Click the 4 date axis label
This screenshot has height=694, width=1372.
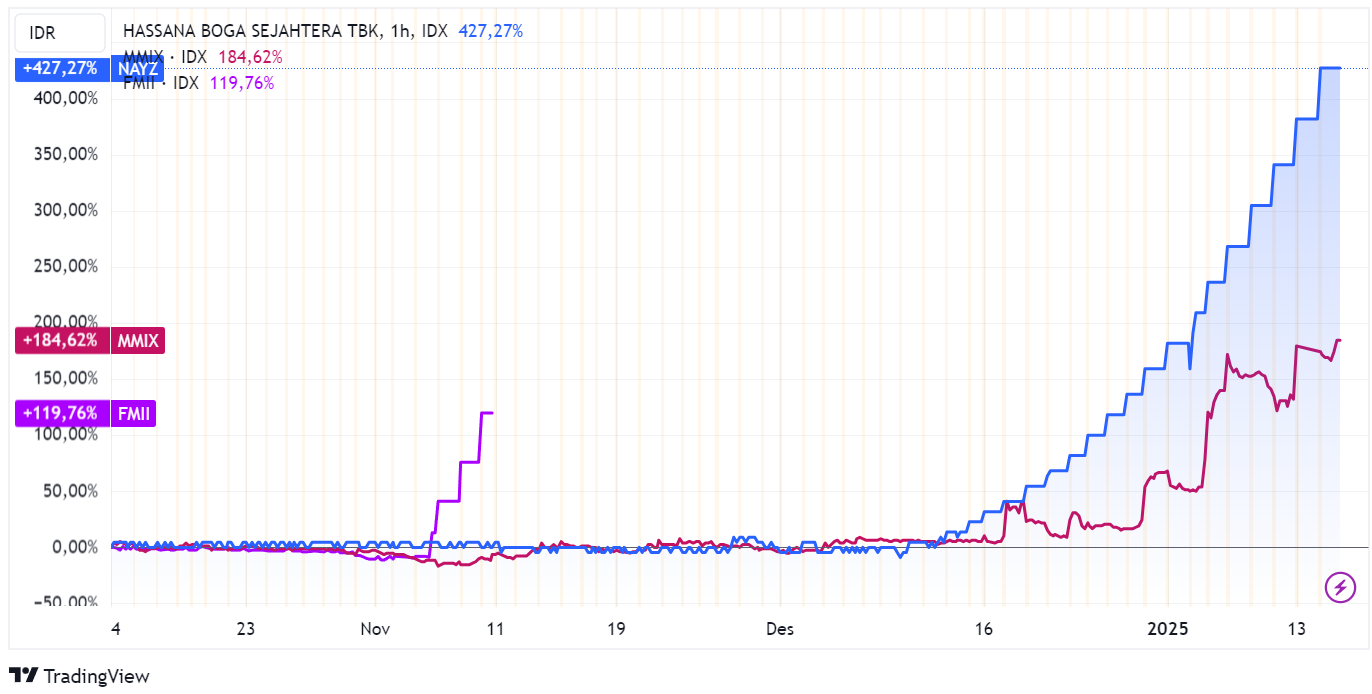tap(116, 629)
